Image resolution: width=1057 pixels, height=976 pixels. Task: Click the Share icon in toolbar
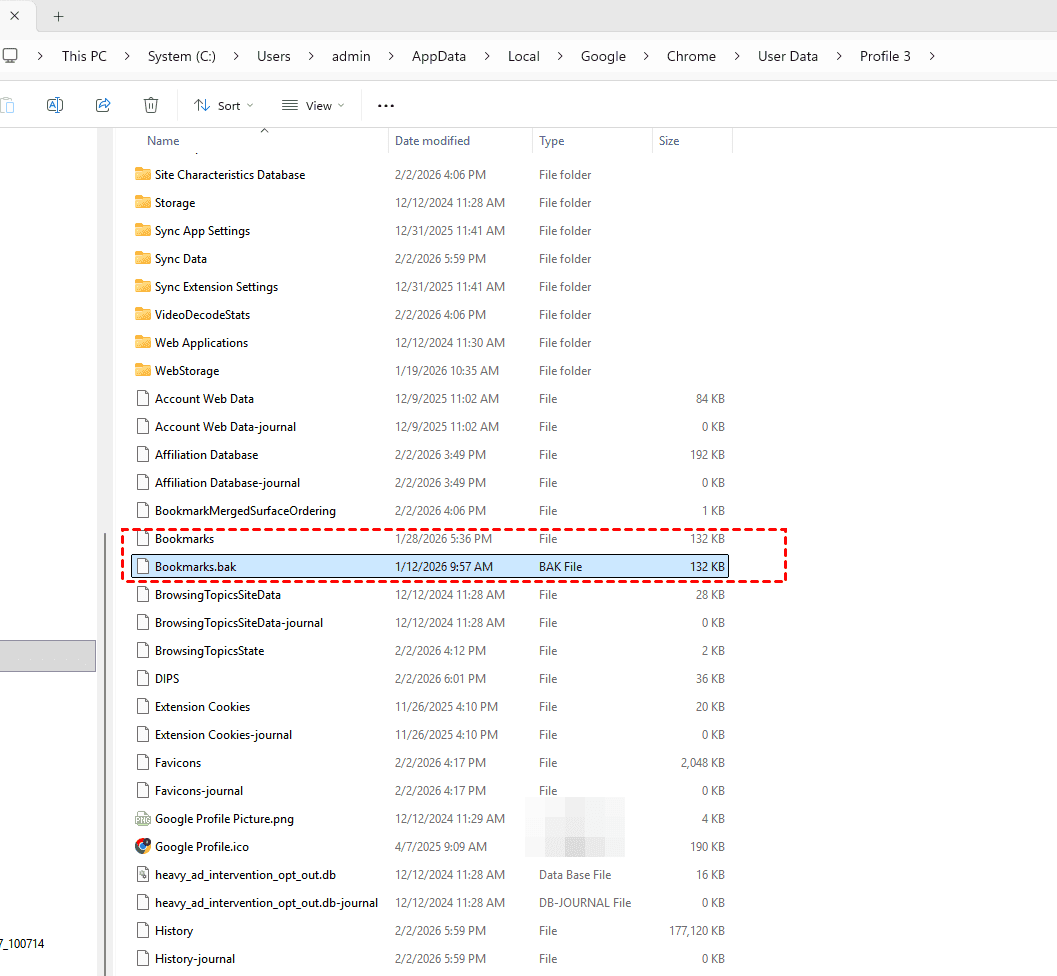(103, 105)
